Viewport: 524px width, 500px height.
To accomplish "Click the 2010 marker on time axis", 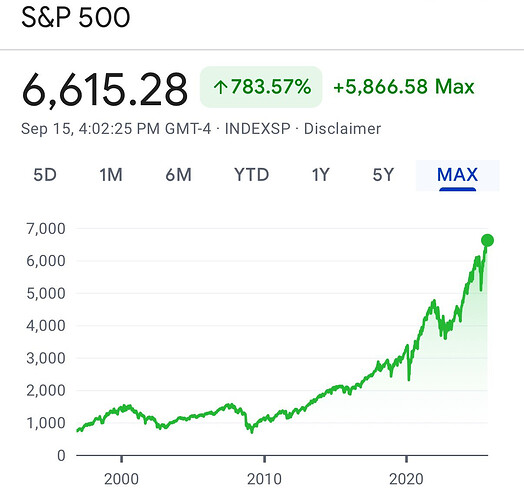I will tap(264, 479).
